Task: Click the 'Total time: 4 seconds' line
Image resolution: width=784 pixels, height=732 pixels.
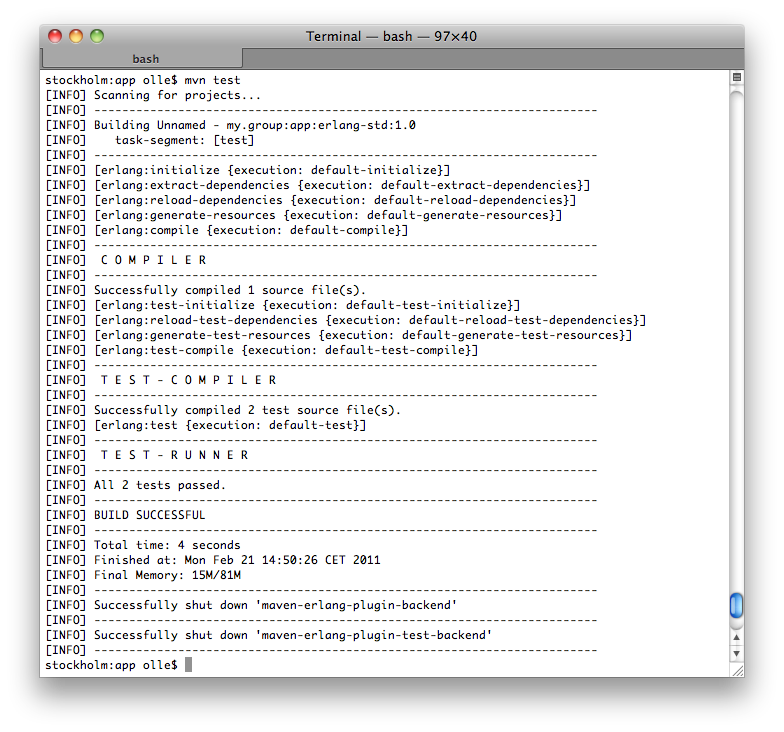Action: coord(166,545)
